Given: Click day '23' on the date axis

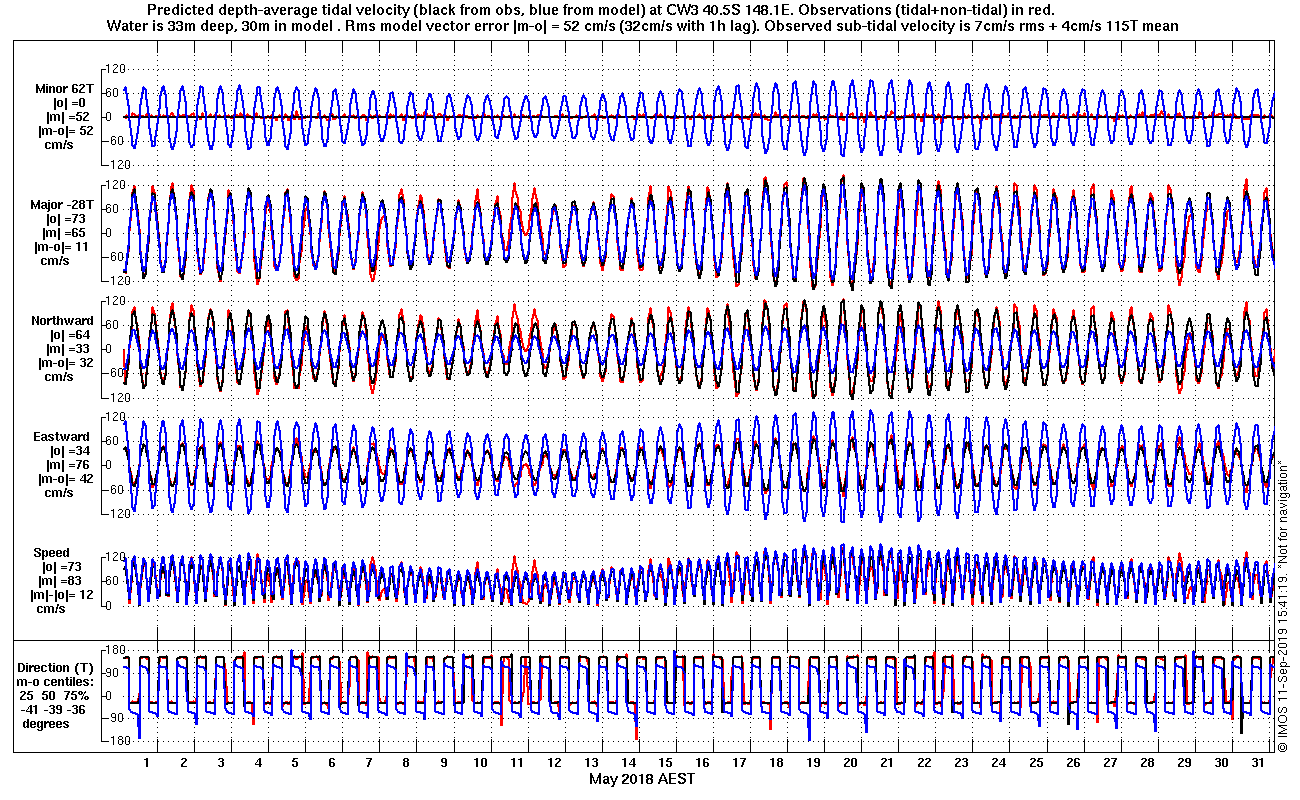Looking at the screenshot, I should click(x=962, y=762).
